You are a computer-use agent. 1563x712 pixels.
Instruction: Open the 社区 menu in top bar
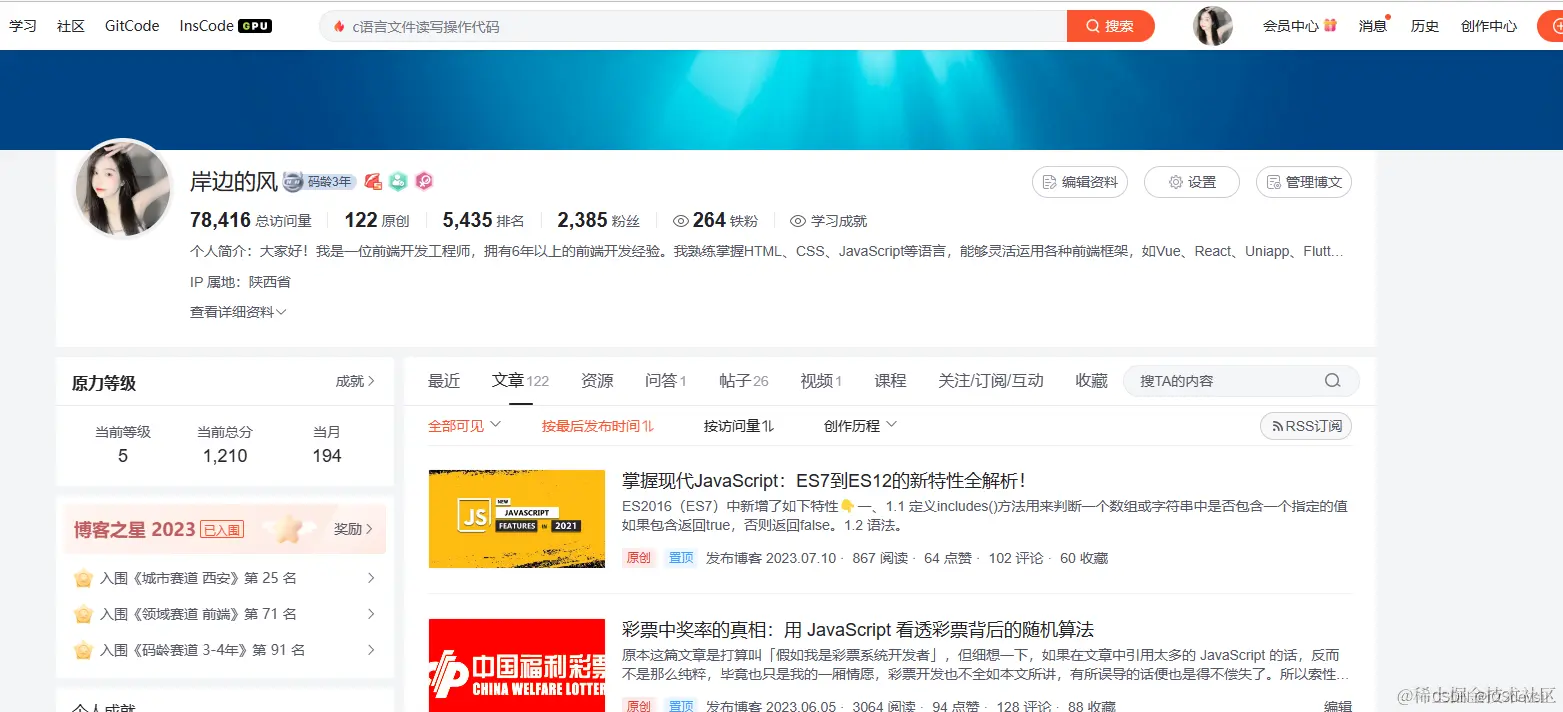[70, 26]
